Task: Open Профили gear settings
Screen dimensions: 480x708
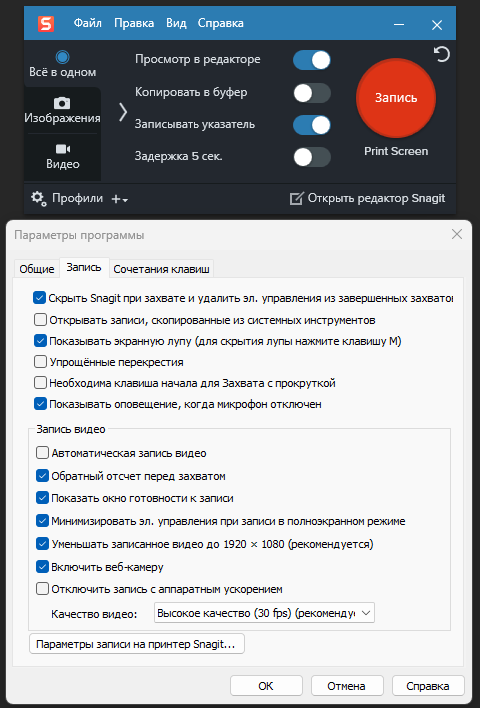Action: click(x=39, y=198)
